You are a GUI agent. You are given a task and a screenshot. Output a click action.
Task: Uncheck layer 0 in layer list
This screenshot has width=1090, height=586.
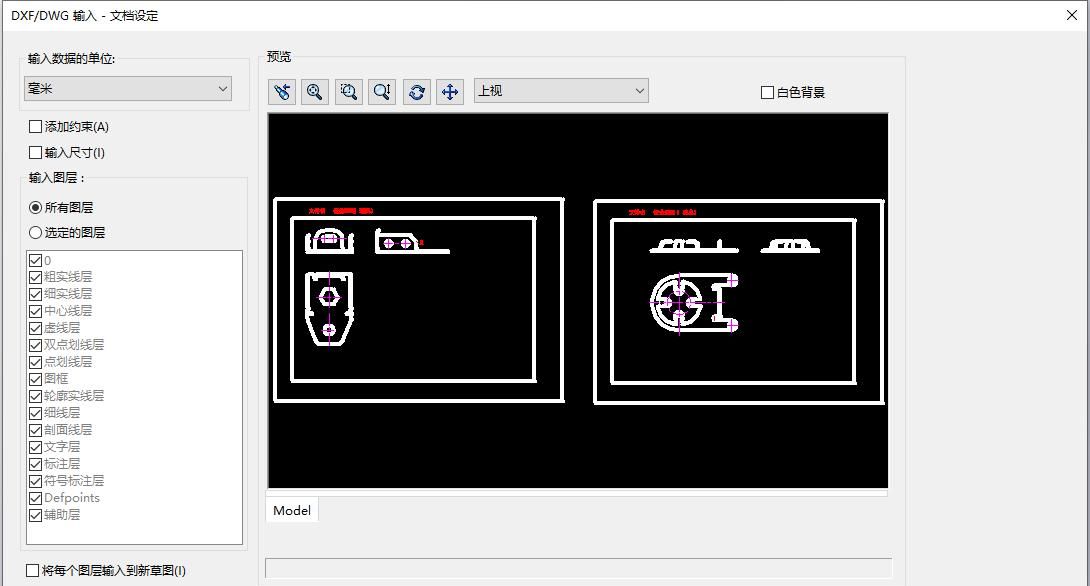point(35,261)
